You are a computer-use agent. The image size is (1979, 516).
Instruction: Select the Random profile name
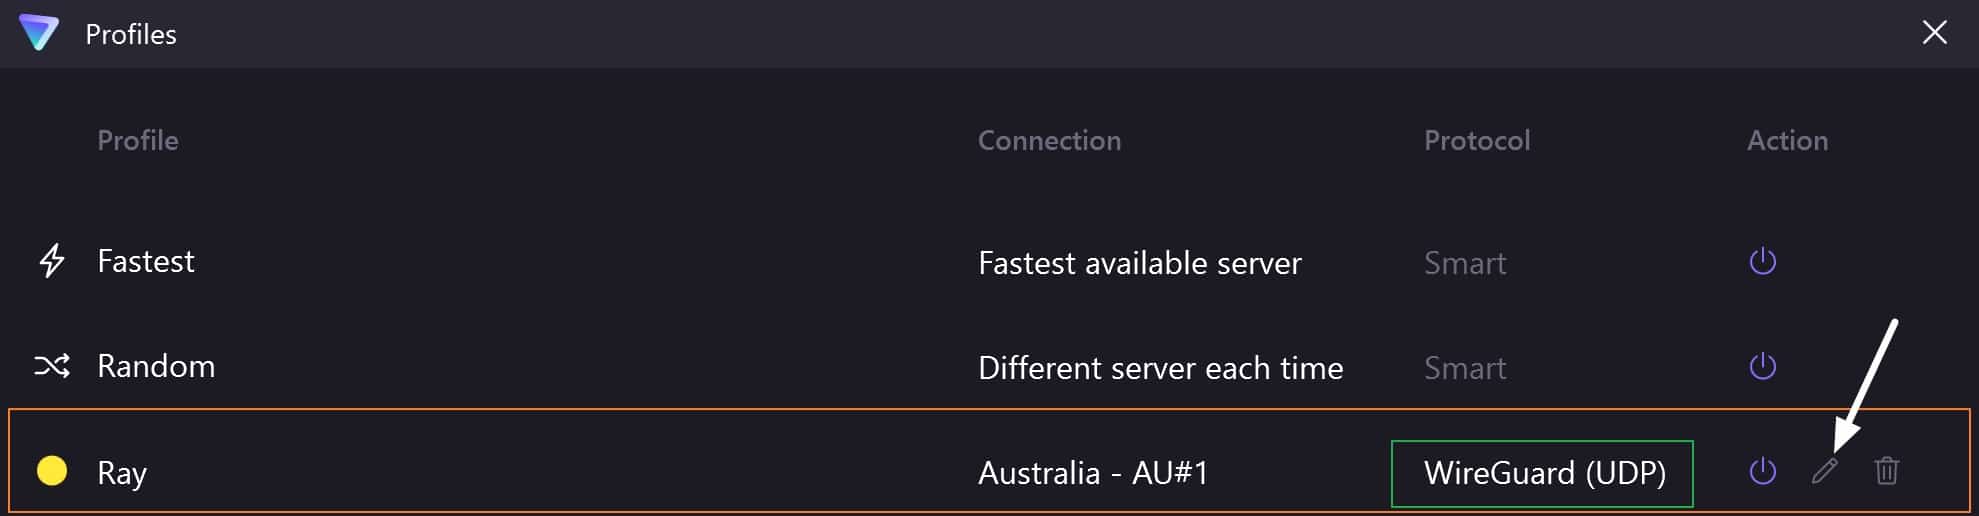(x=156, y=366)
